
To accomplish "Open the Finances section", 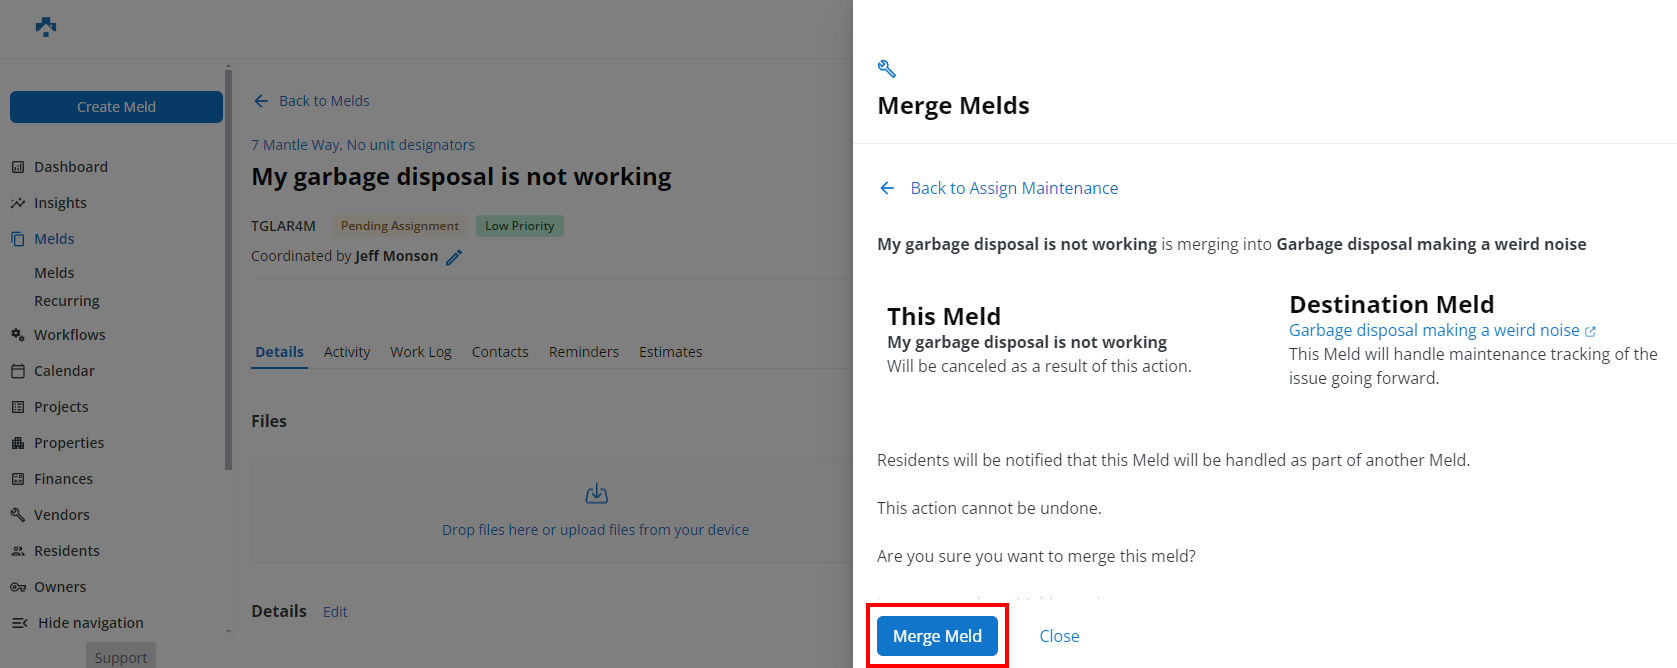I will [x=64, y=478].
